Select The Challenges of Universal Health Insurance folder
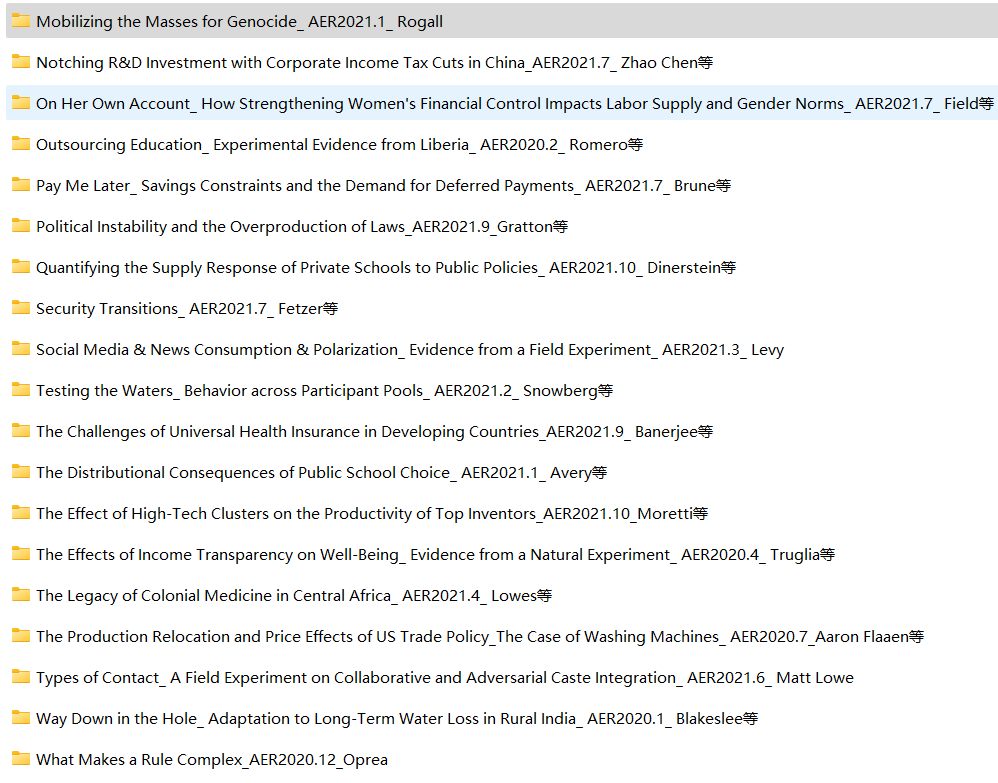998x783 pixels. (374, 432)
